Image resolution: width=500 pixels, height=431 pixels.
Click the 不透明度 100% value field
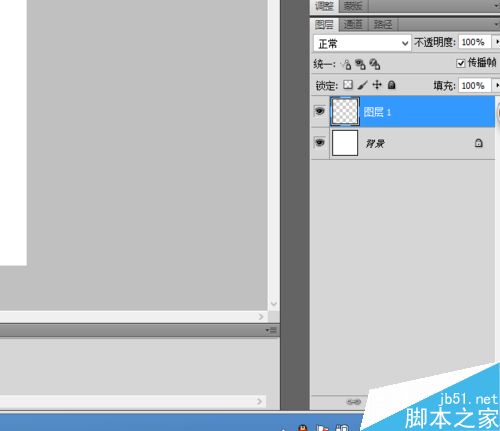click(475, 42)
